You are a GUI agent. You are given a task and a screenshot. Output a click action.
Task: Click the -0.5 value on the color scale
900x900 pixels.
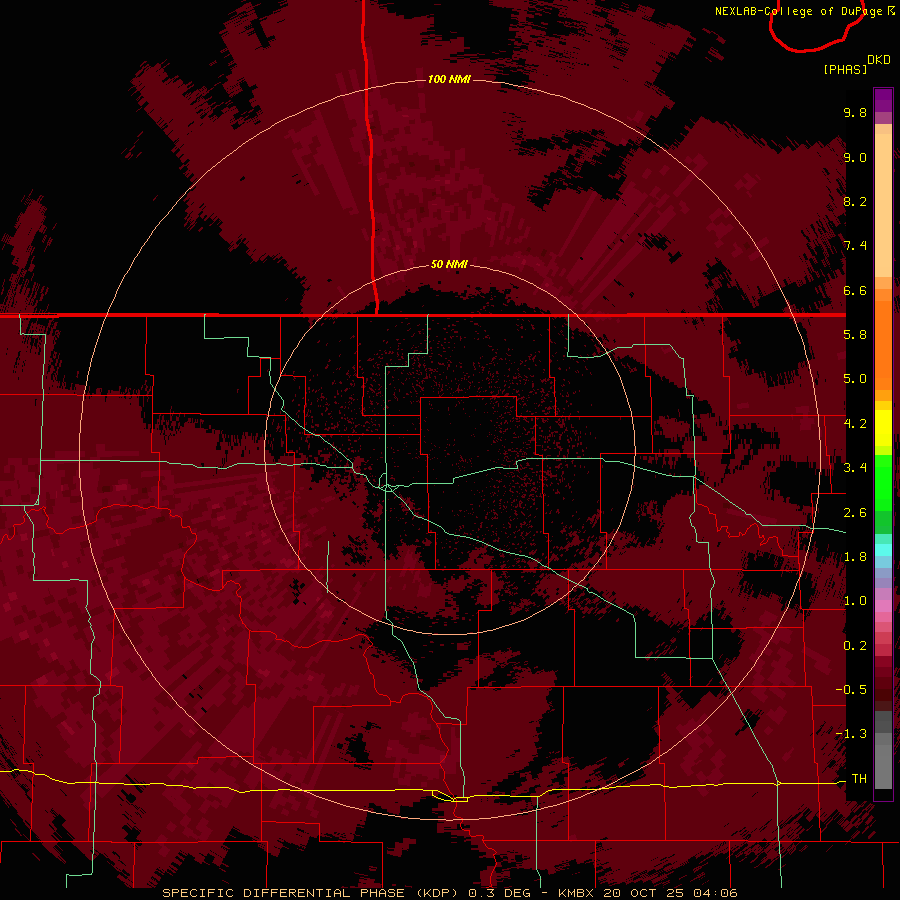coord(851,690)
